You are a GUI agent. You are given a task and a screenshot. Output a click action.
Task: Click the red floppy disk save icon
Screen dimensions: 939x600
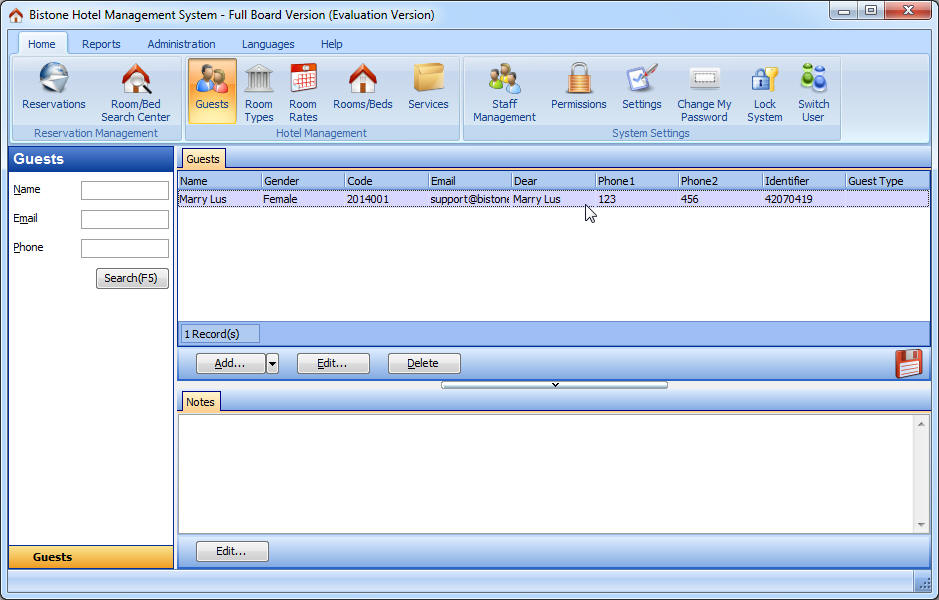[908, 364]
